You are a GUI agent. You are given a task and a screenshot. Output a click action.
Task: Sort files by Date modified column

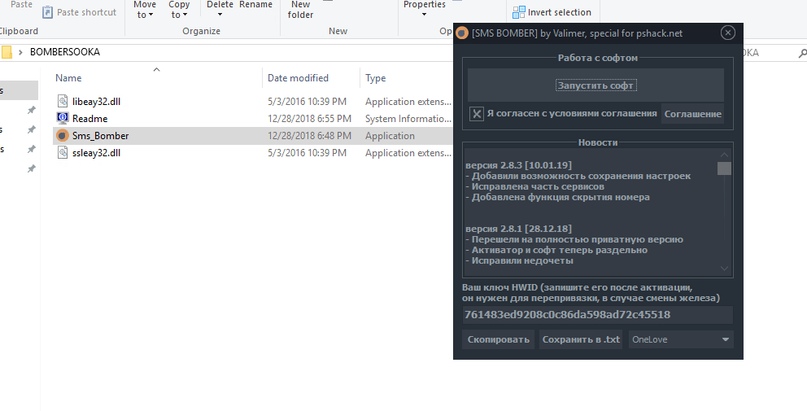tap(297, 78)
